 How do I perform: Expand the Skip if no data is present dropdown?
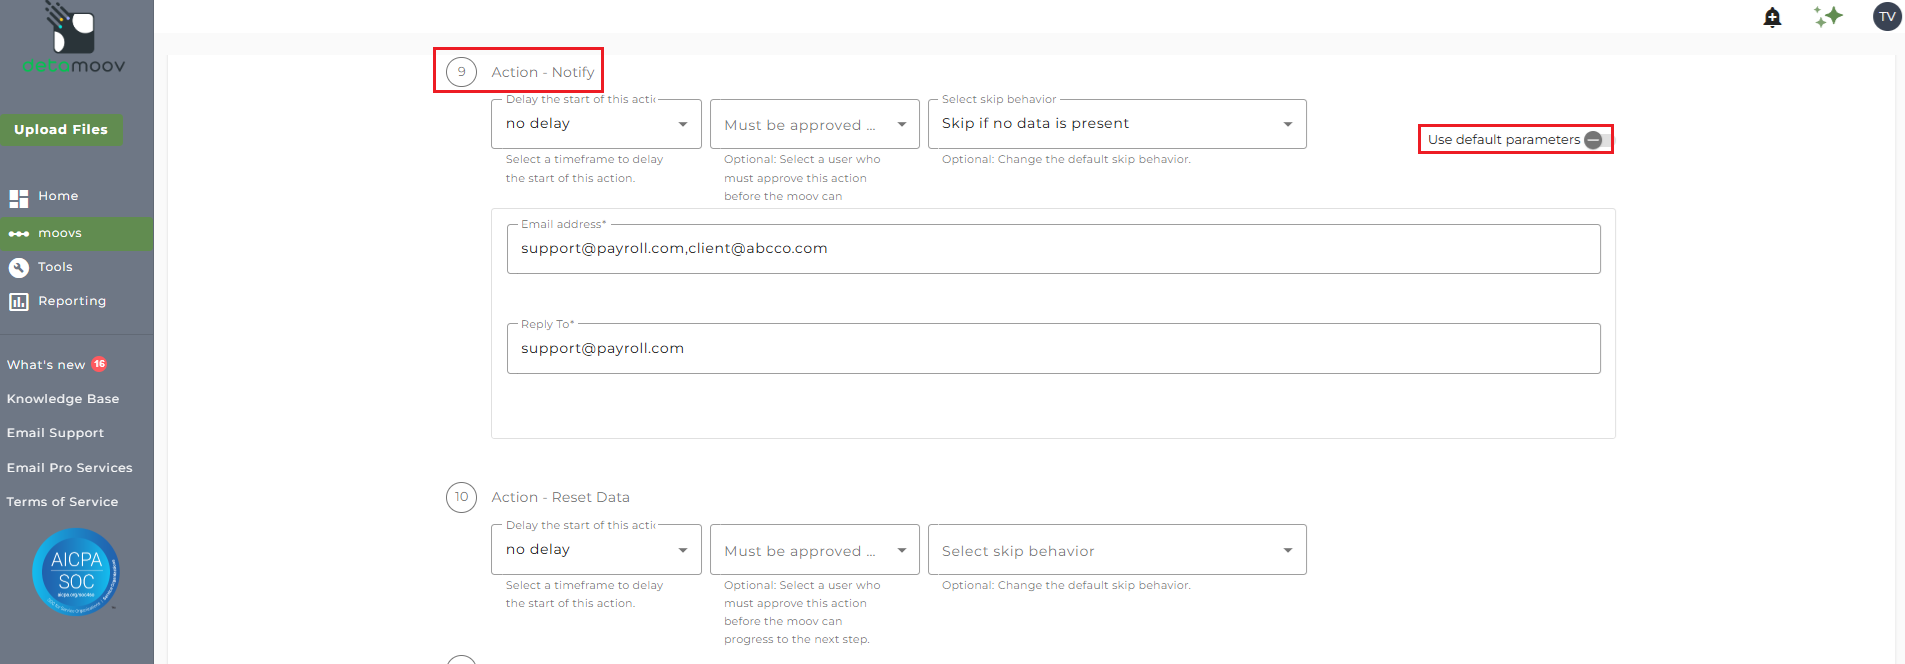[x=1116, y=124]
